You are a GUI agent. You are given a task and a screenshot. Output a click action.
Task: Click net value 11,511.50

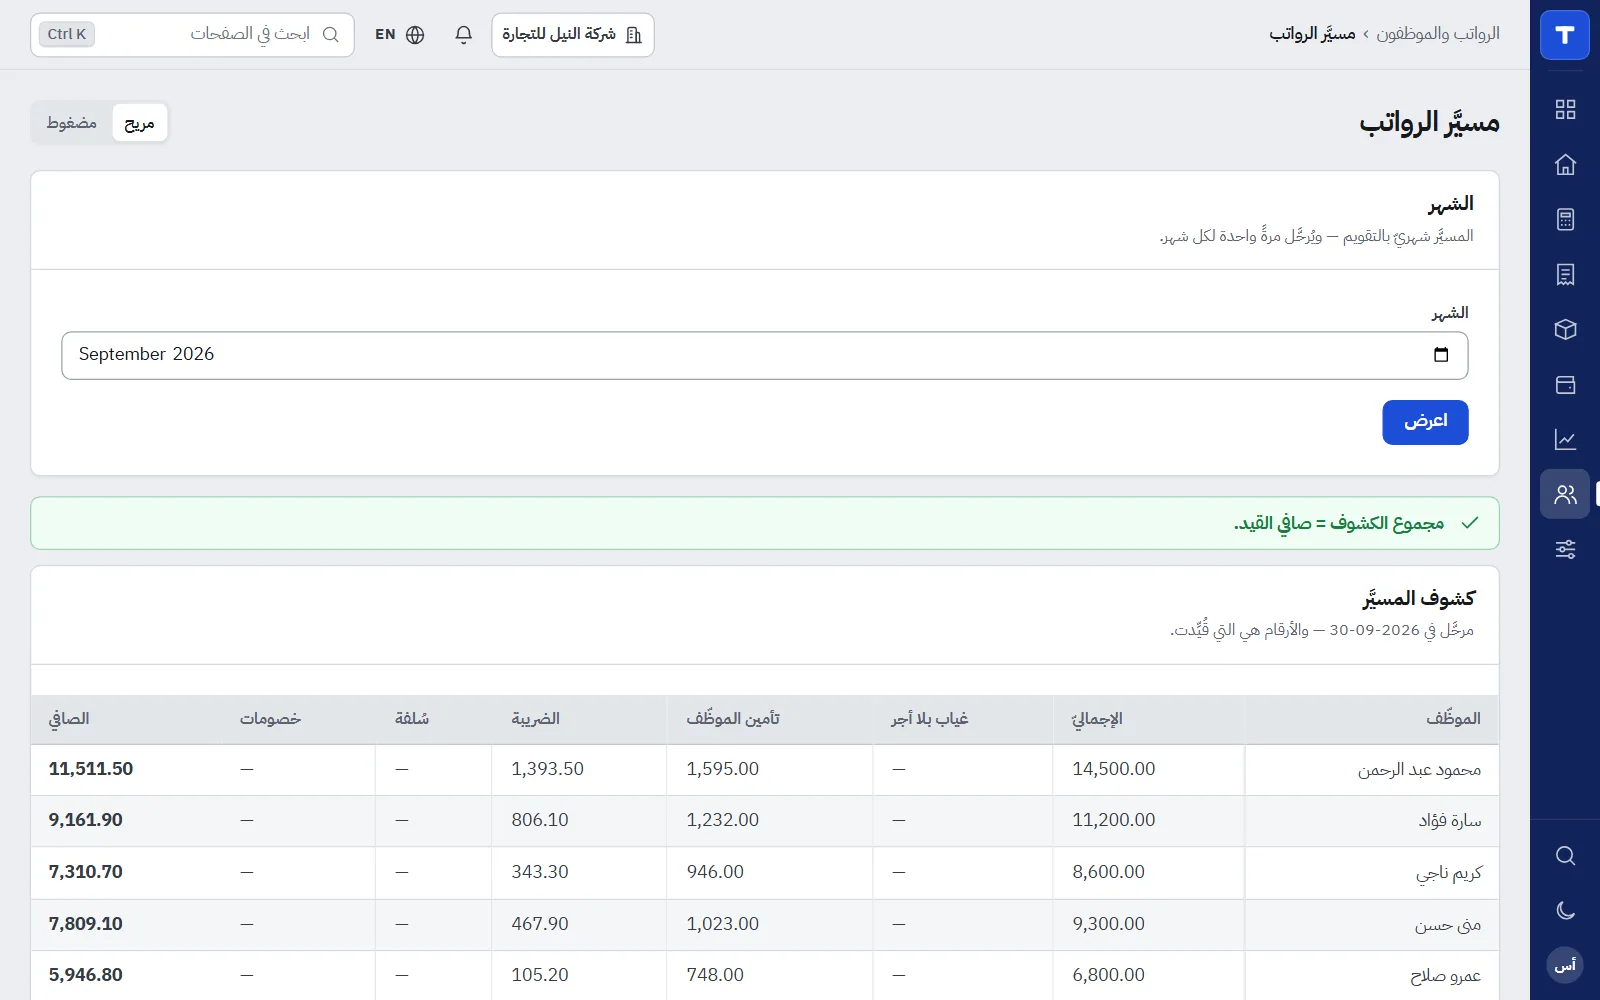[91, 769]
